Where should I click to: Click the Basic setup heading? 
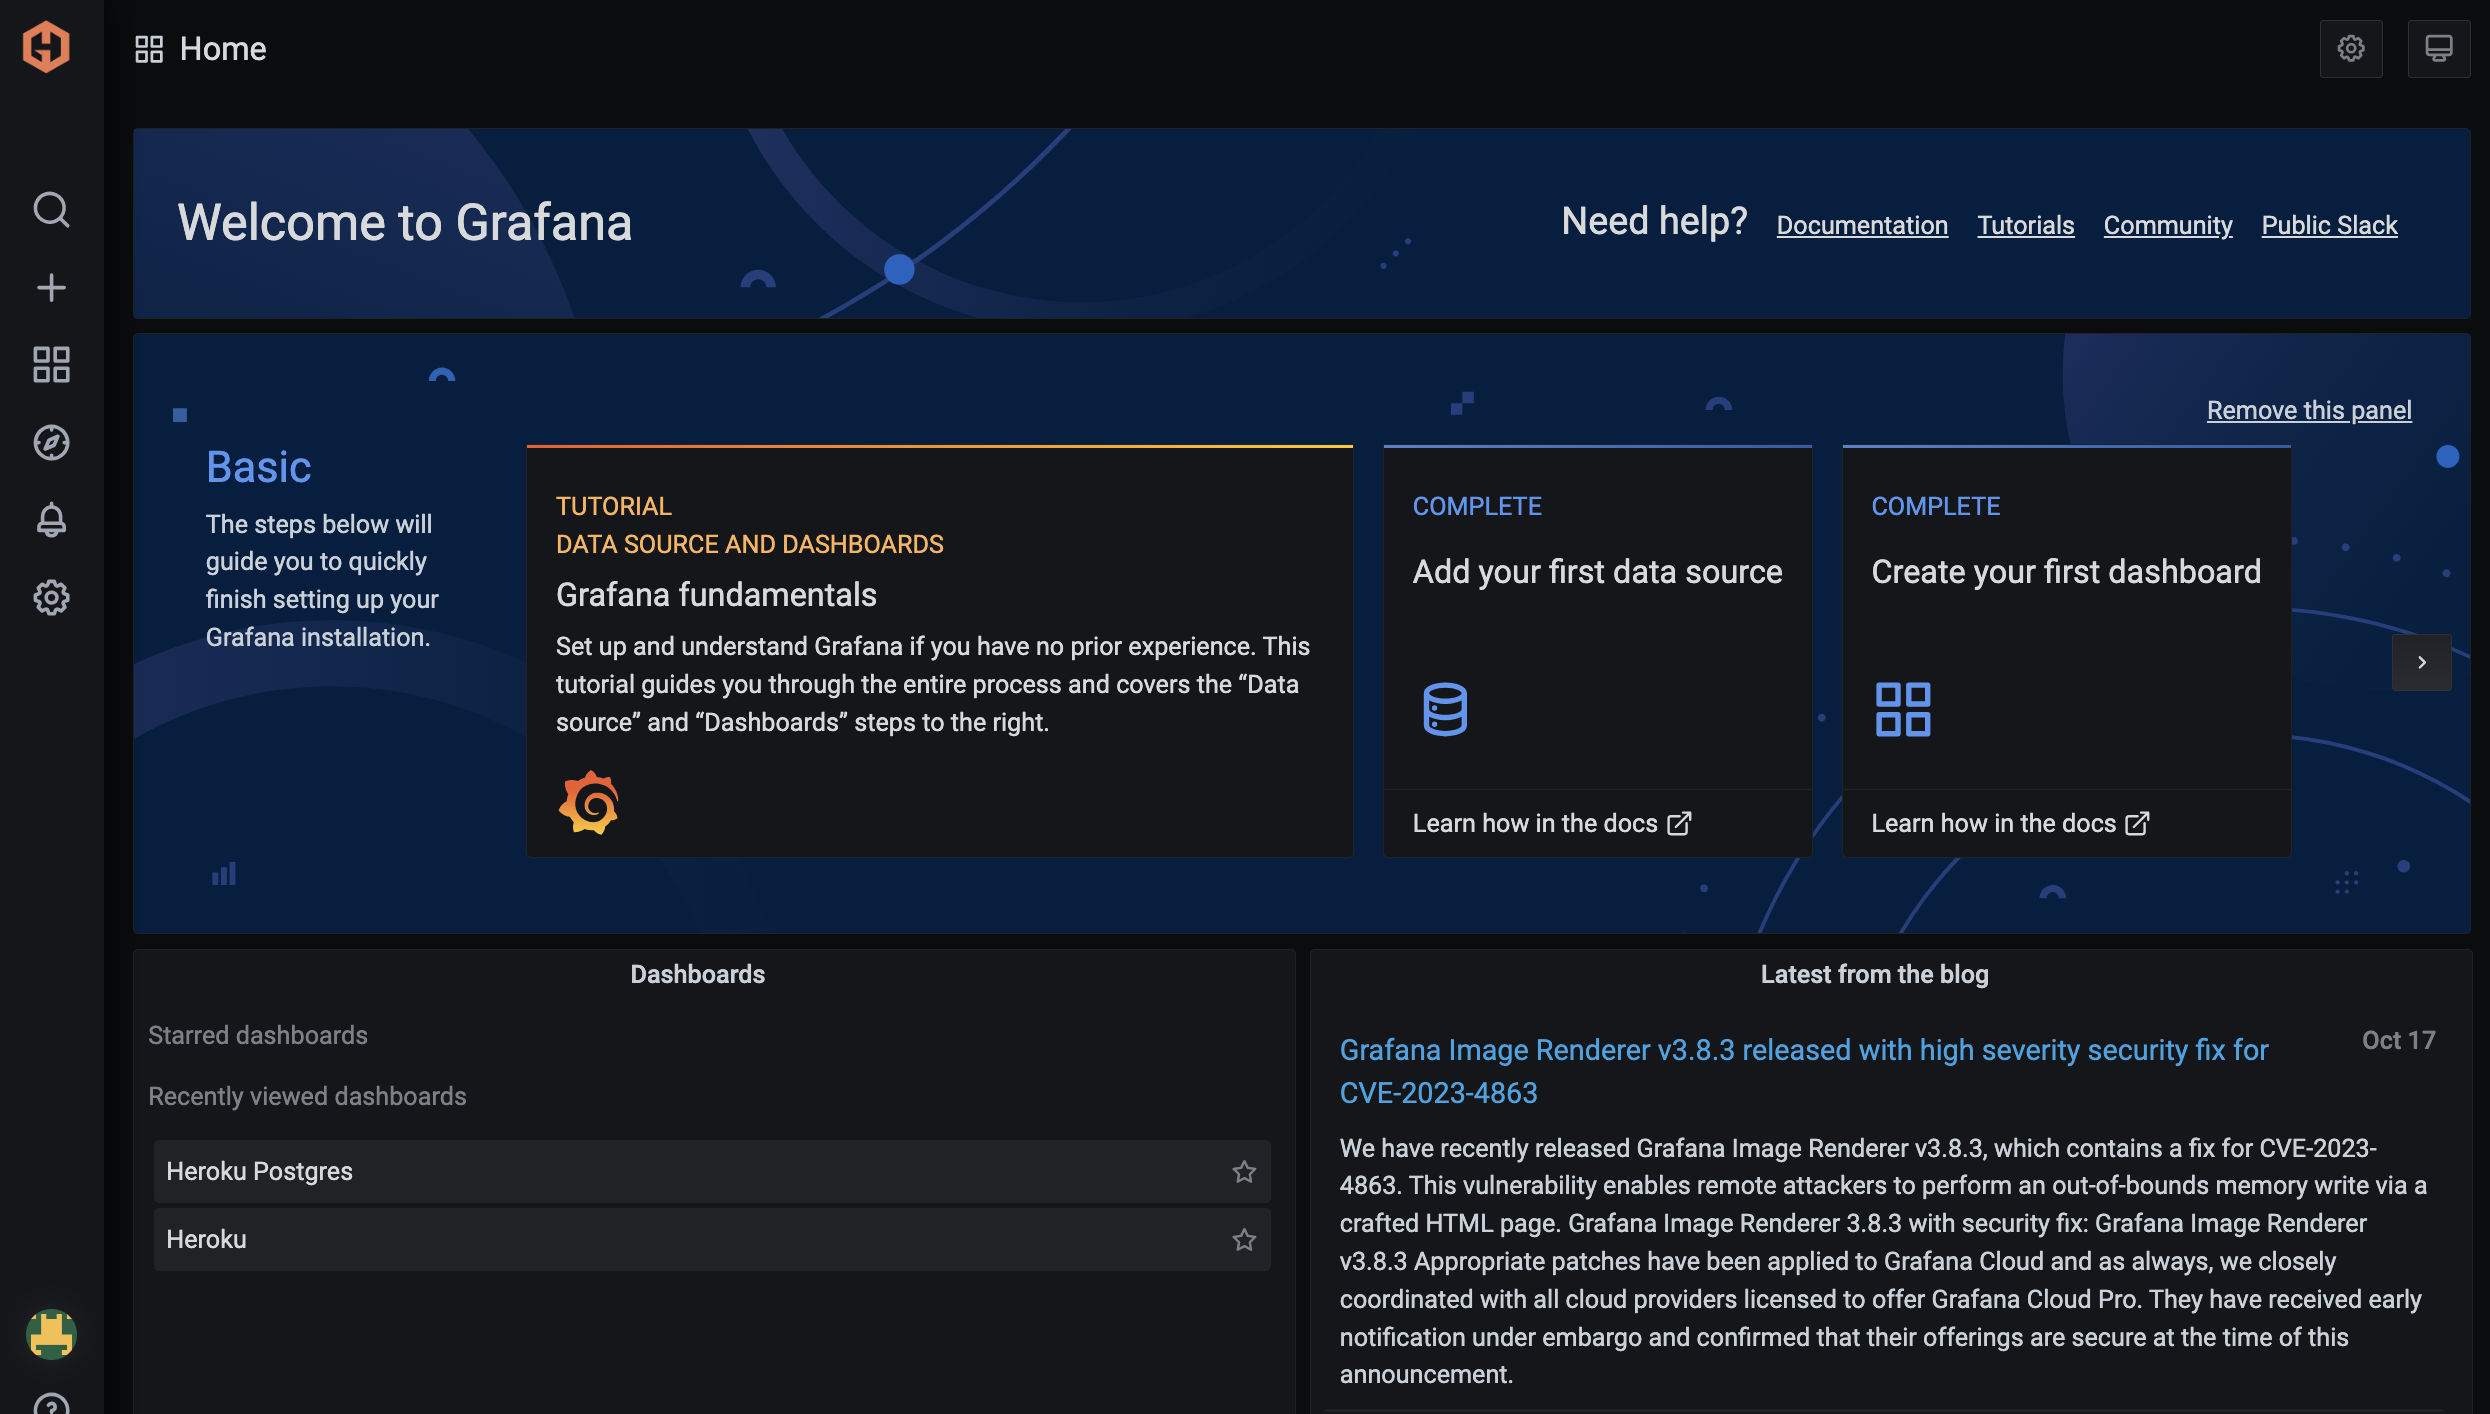(x=259, y=467)
